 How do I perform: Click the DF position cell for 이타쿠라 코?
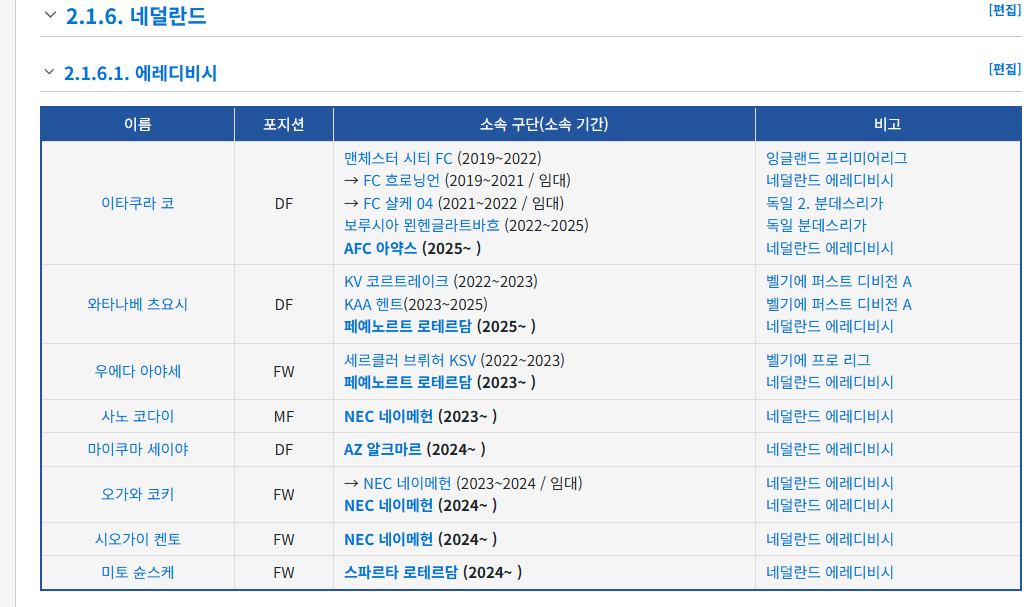284,203
